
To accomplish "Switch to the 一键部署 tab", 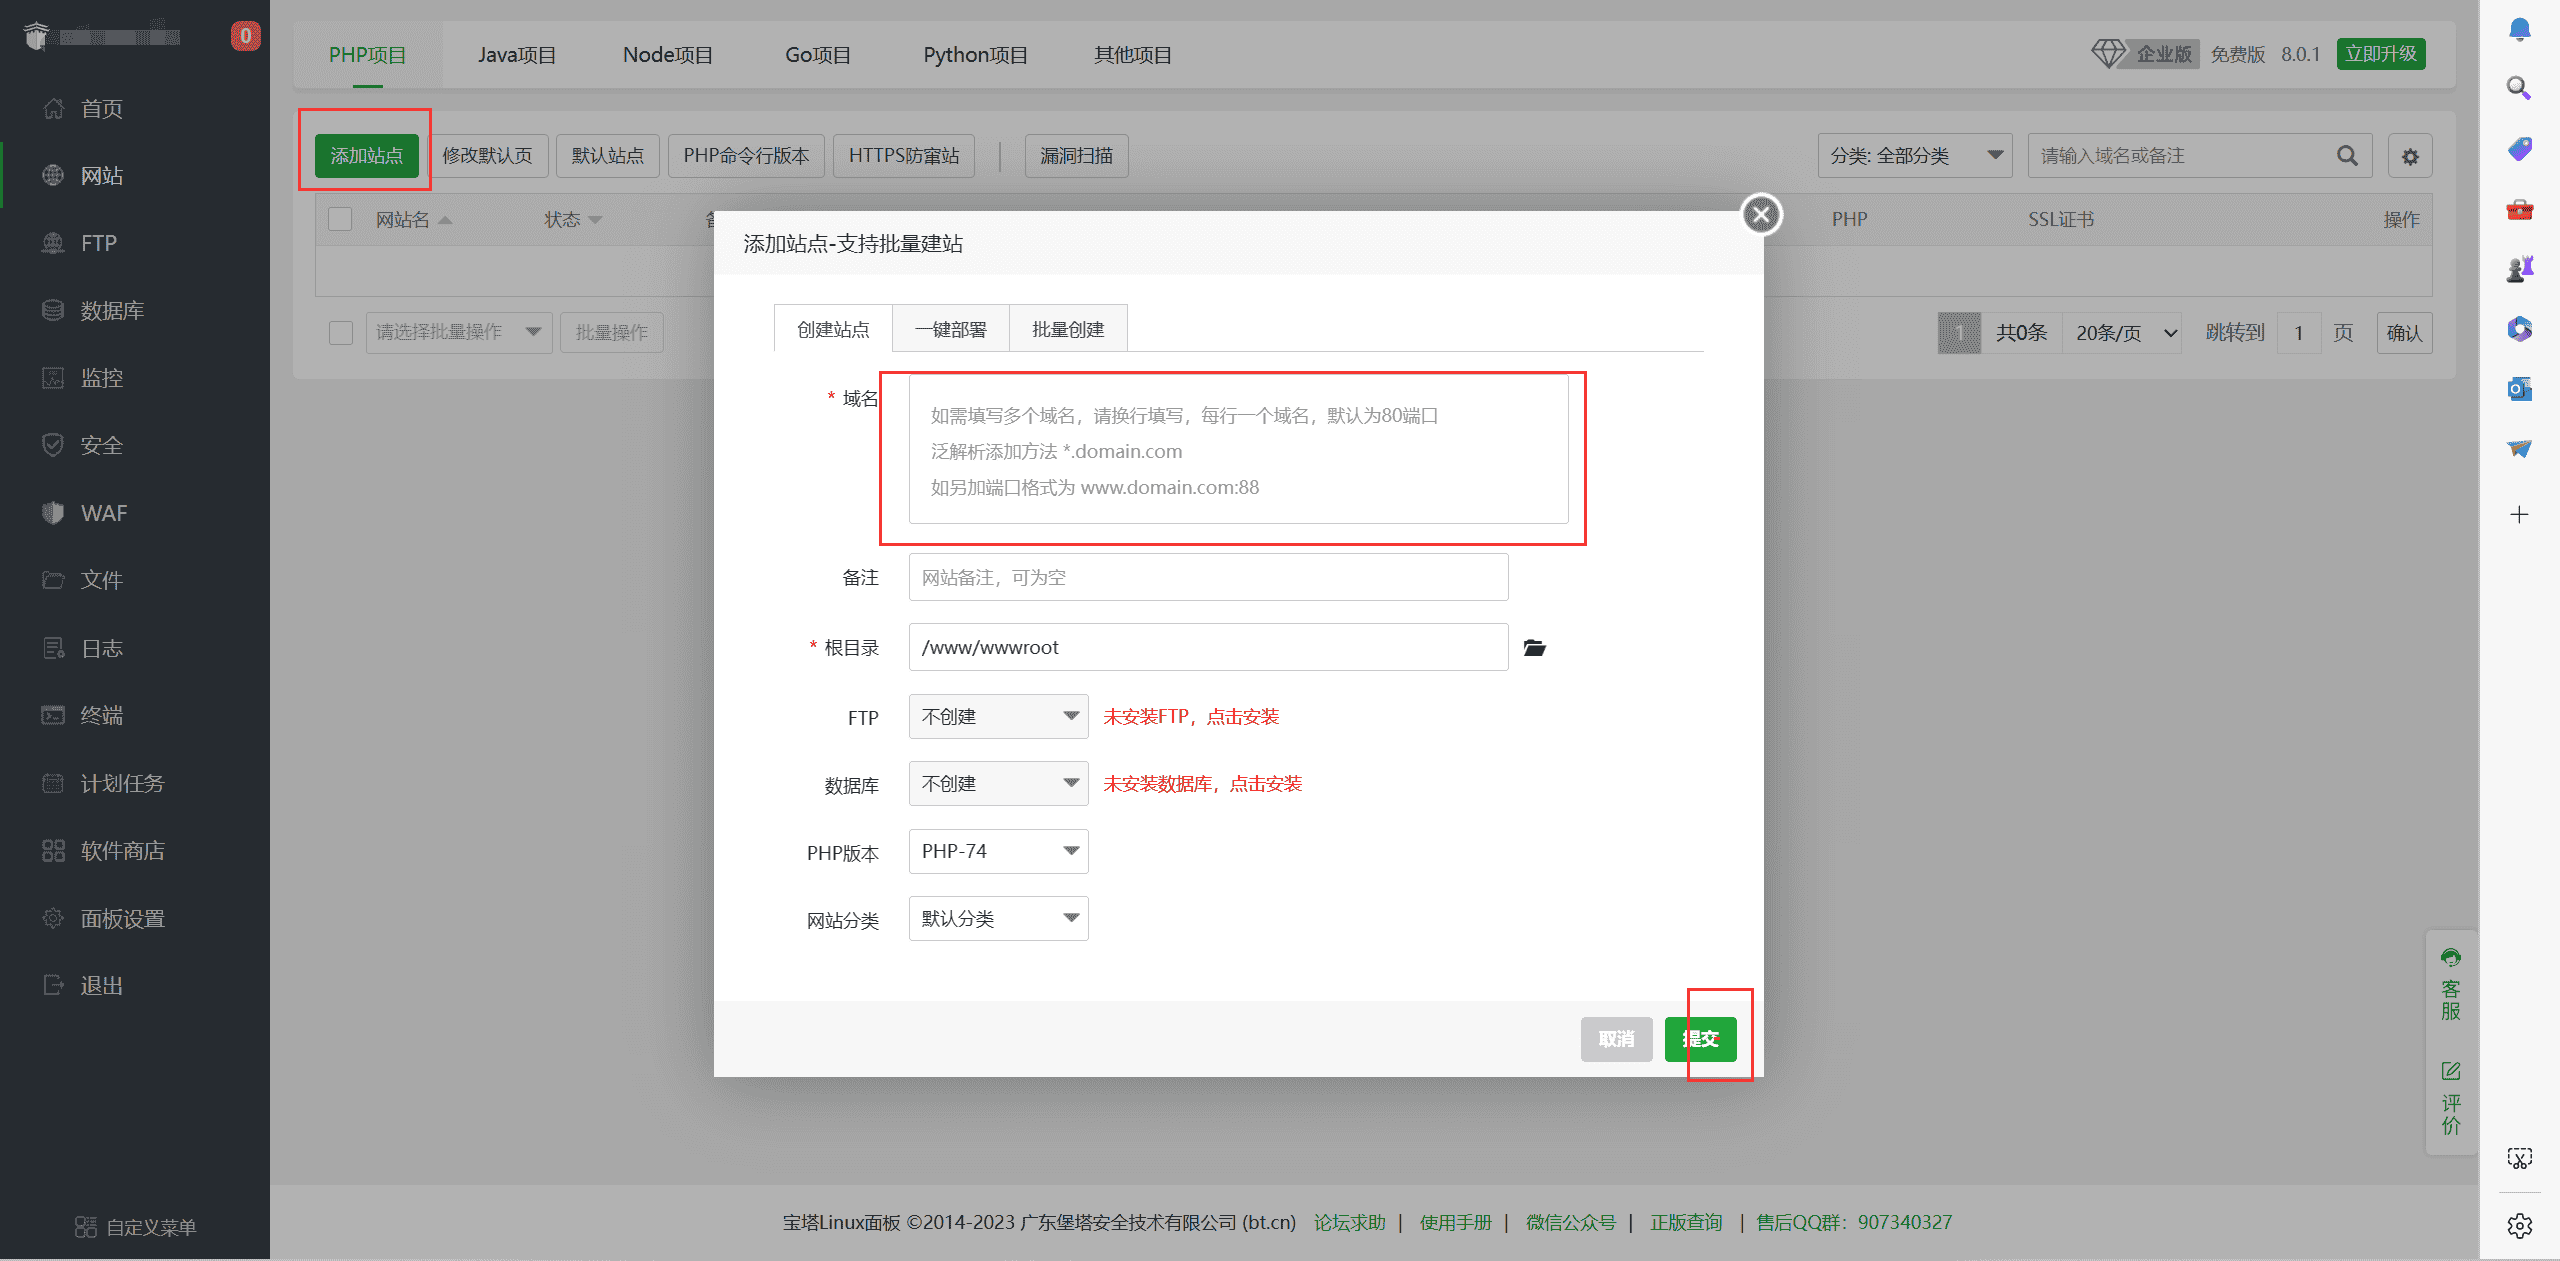I will (950, 329).
